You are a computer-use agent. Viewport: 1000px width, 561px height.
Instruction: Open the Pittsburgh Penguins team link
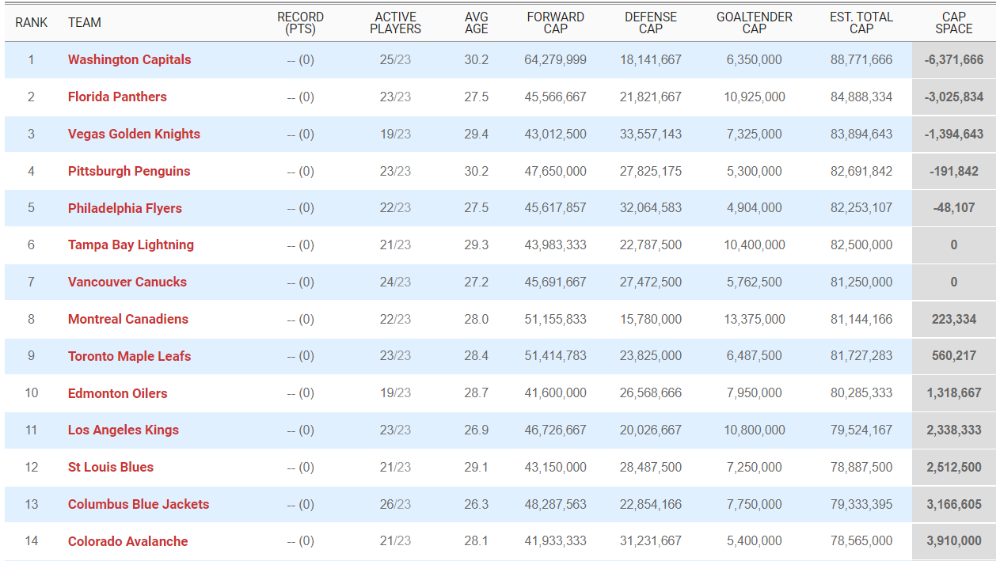point(129,171)
